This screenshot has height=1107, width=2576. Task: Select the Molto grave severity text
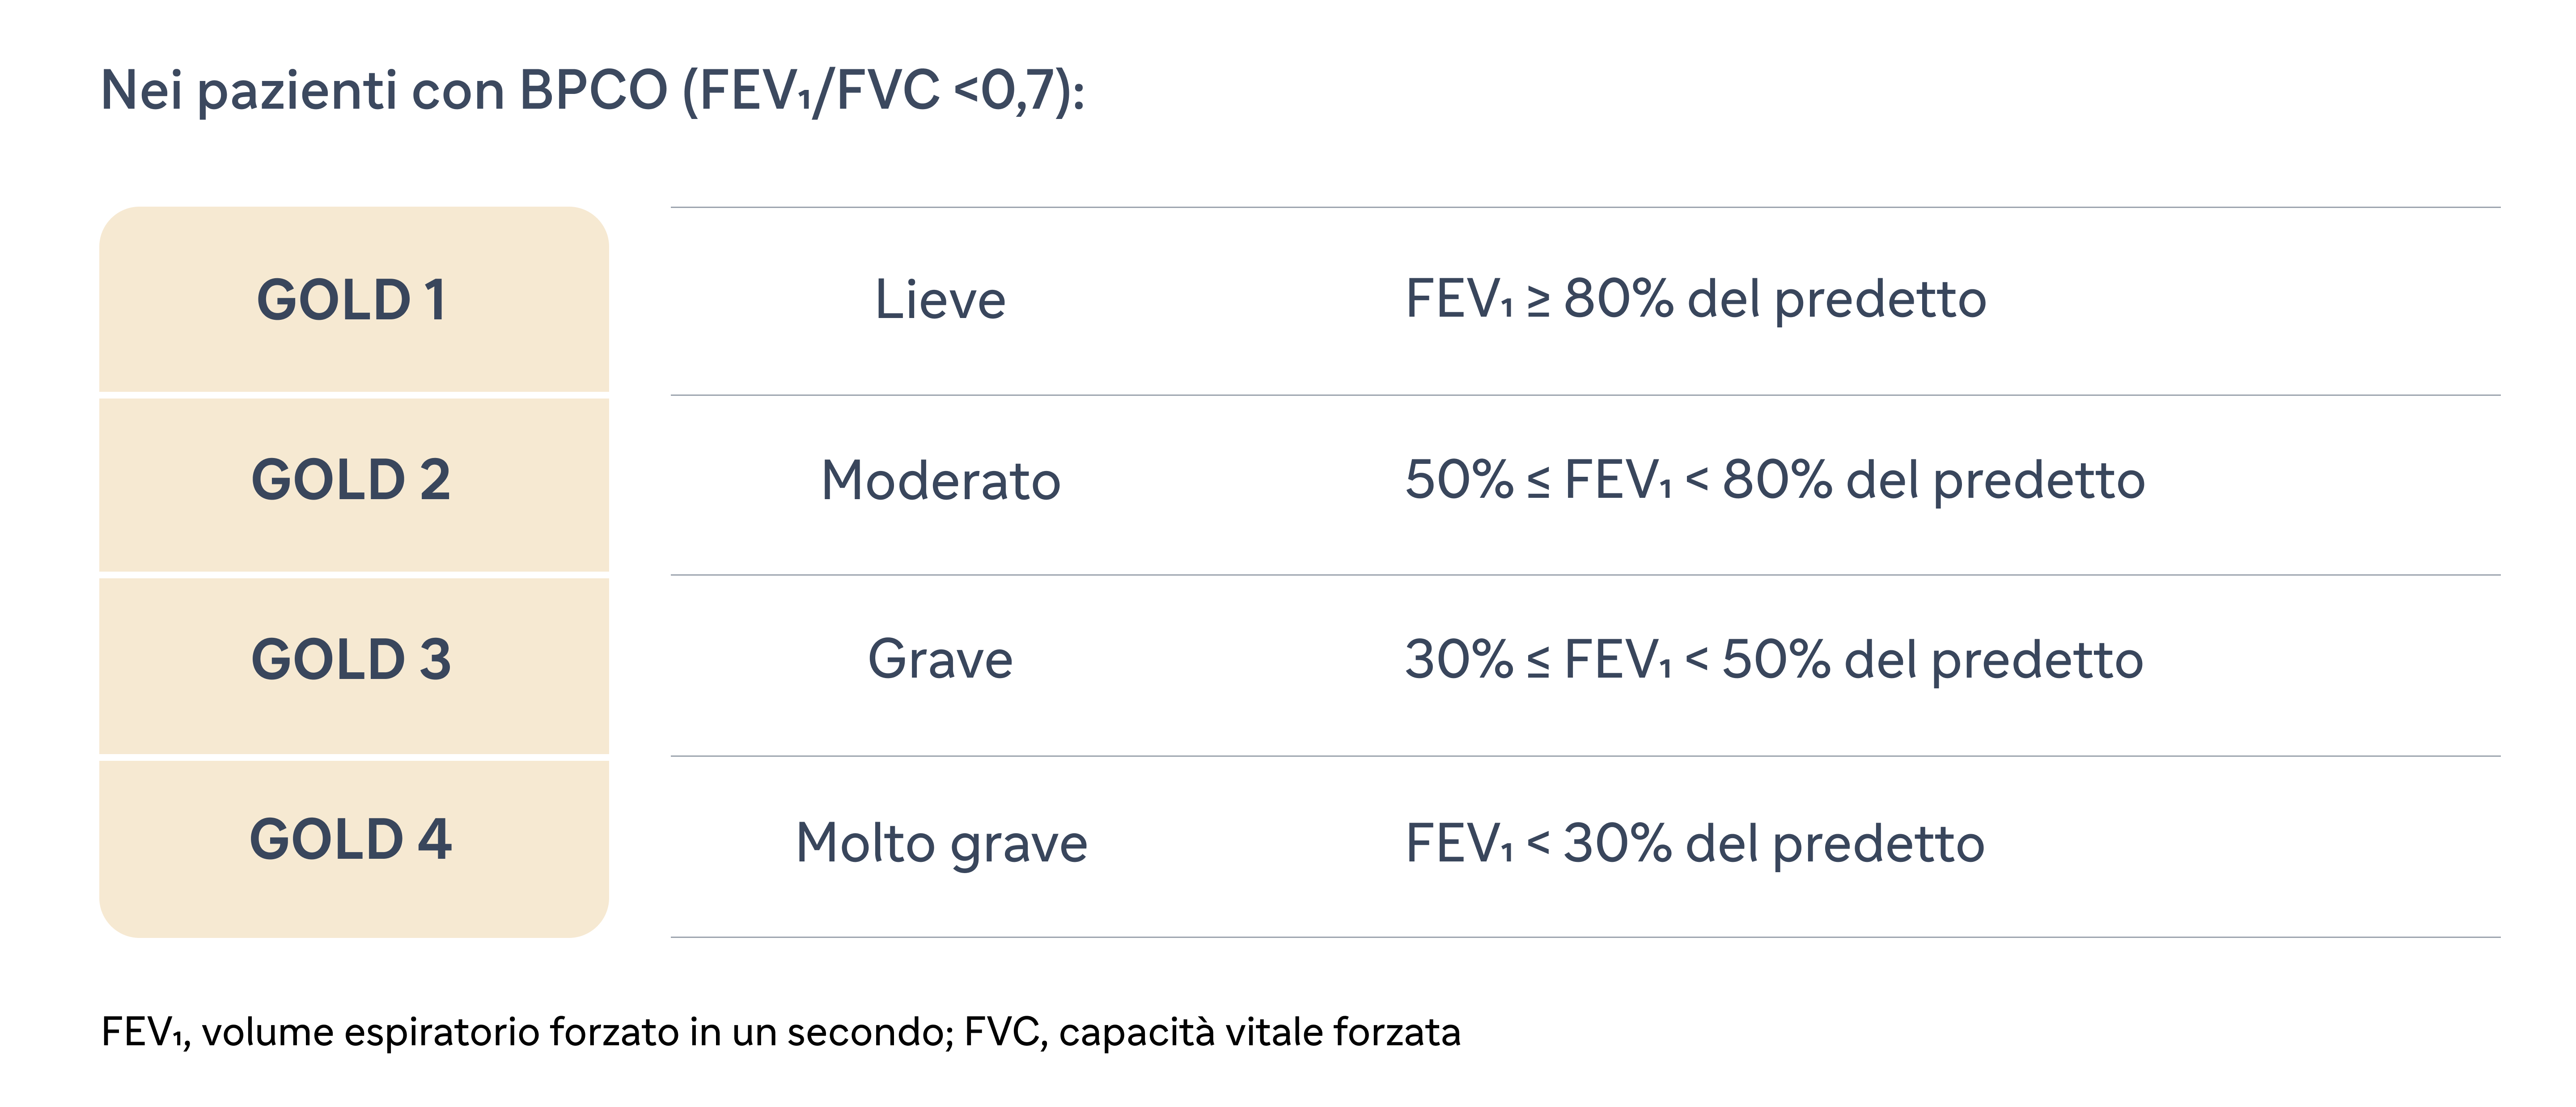(x=941, y=843)
